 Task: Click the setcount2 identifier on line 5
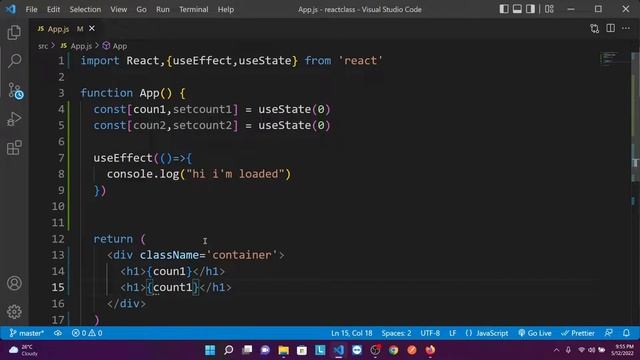click(202, 125)
